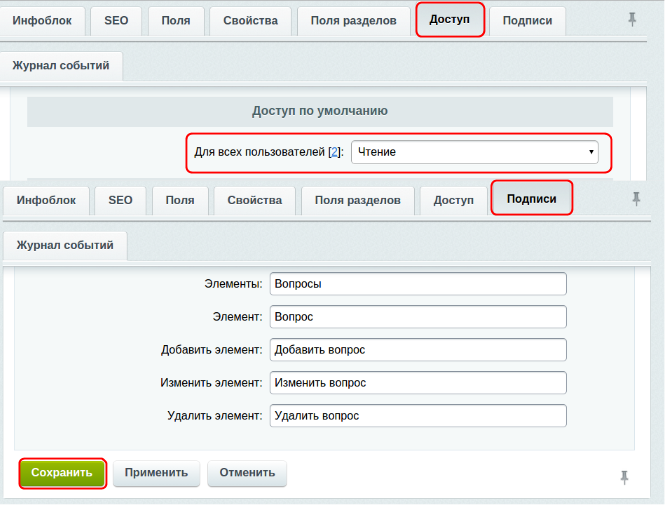Click the 'Добавить элемент' text field
Image resolution: width=671 pixels, height=512 pixels.
(x=418, y=350)
